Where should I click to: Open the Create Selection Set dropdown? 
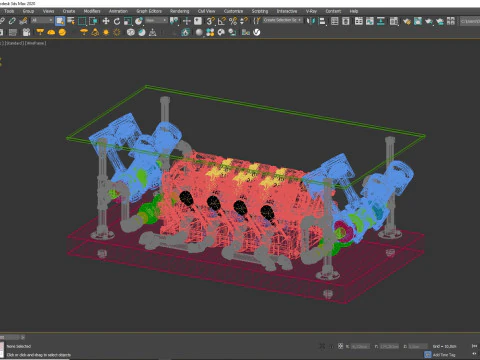click(283, 20)
